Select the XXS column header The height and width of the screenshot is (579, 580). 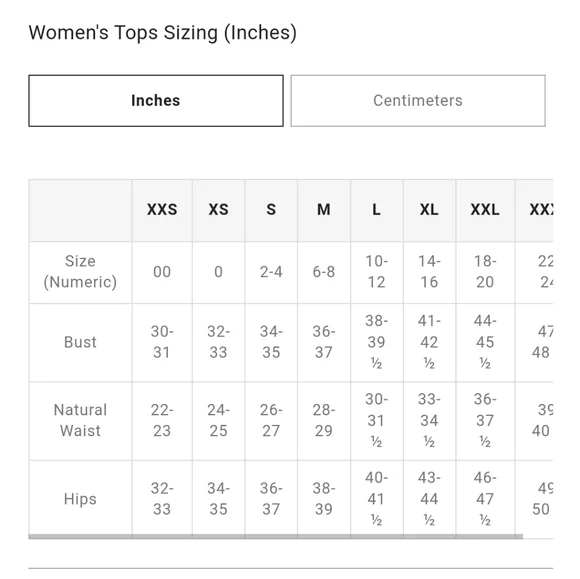(x=162, y=210)
